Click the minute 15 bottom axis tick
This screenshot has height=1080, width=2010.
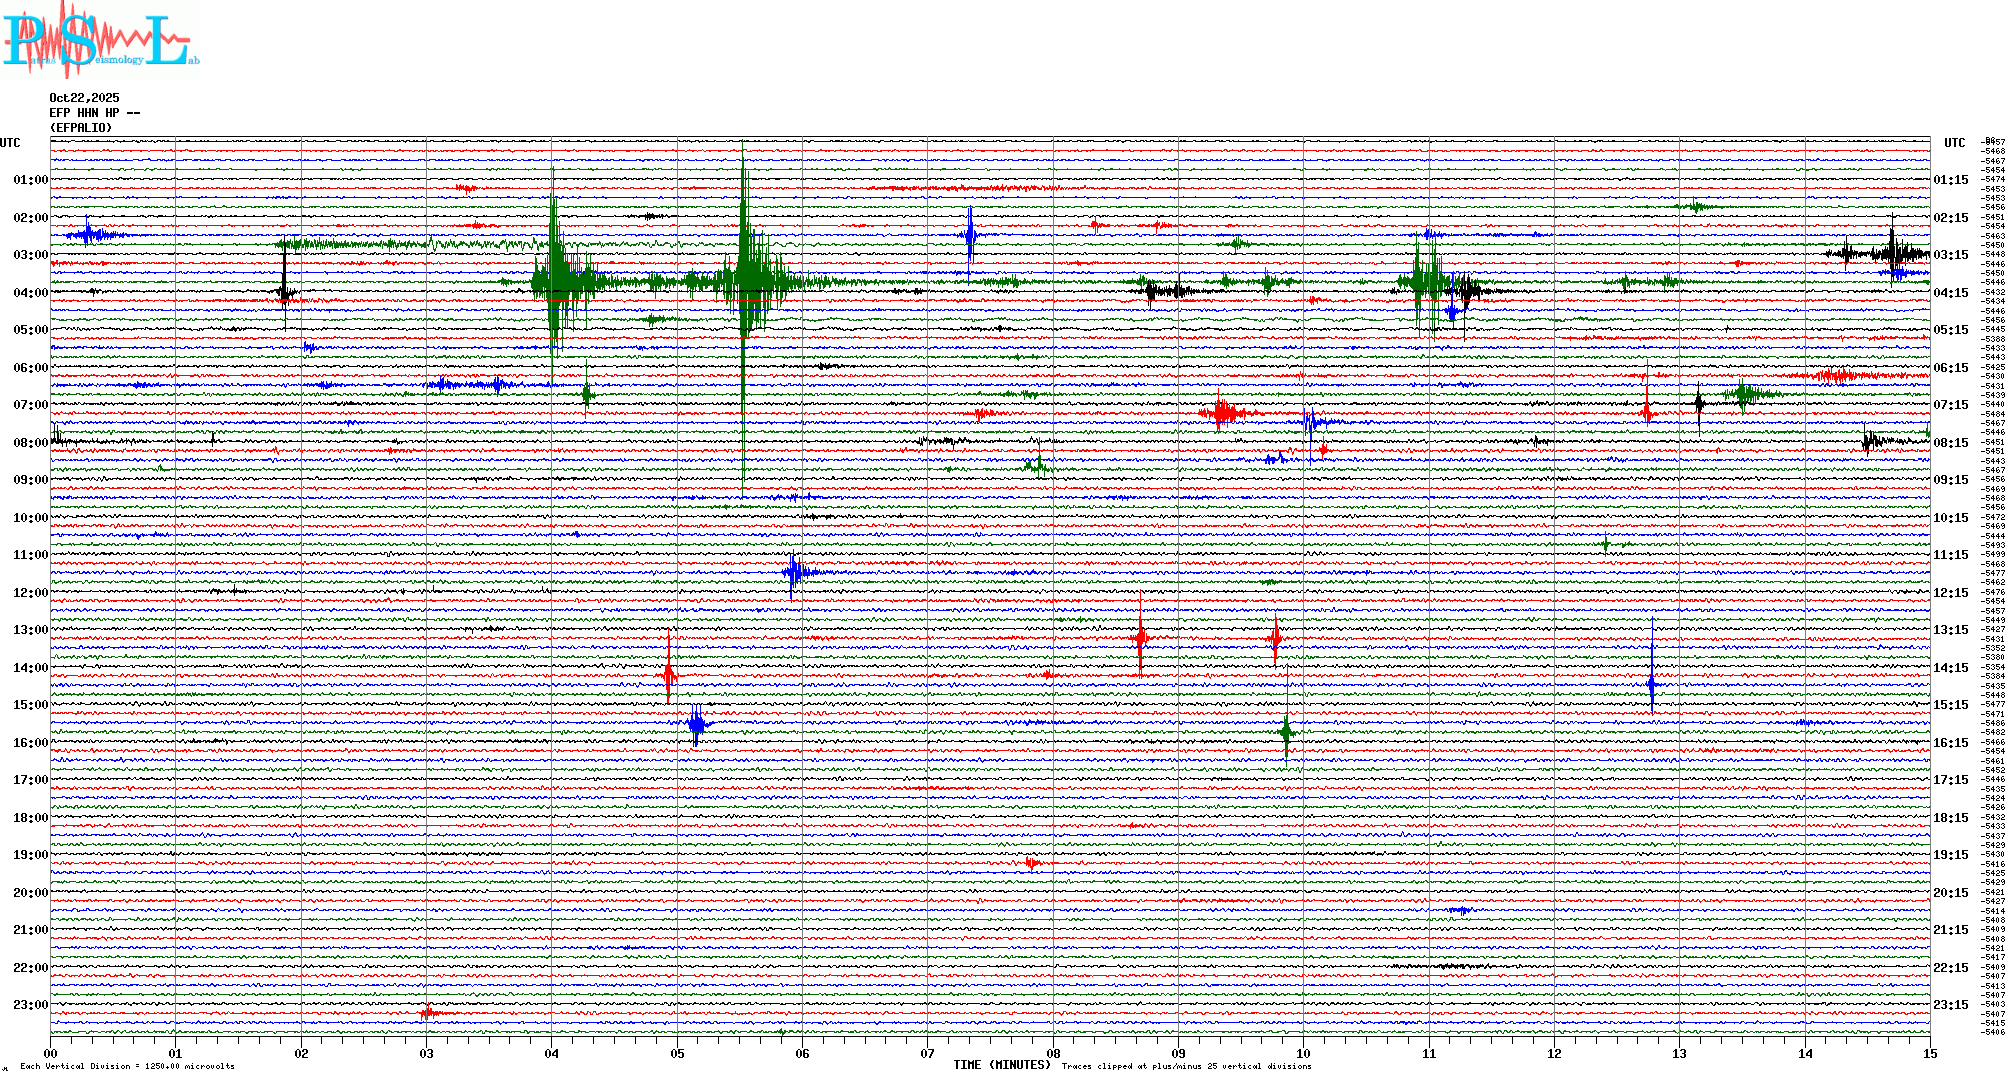(1929, 1053)
